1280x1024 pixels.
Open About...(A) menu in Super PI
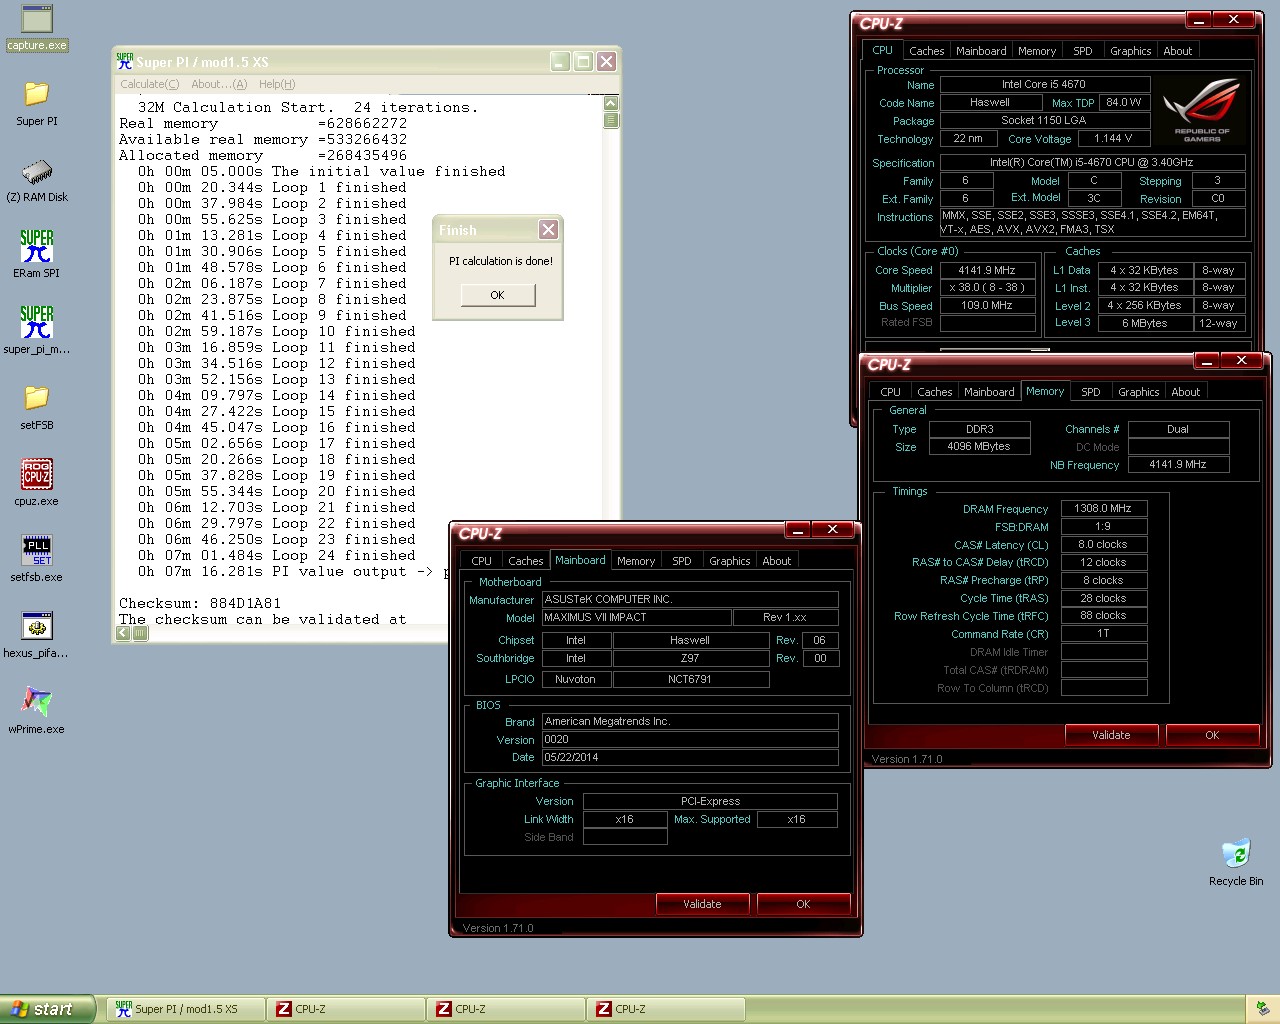219,84
